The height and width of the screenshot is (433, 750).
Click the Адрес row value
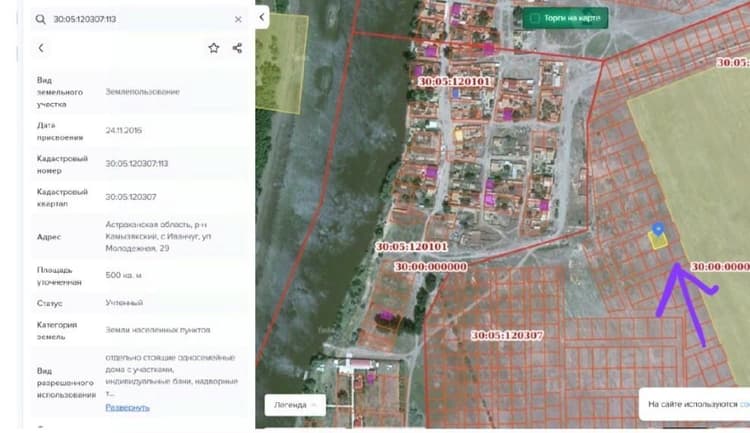tap(158, 236)
